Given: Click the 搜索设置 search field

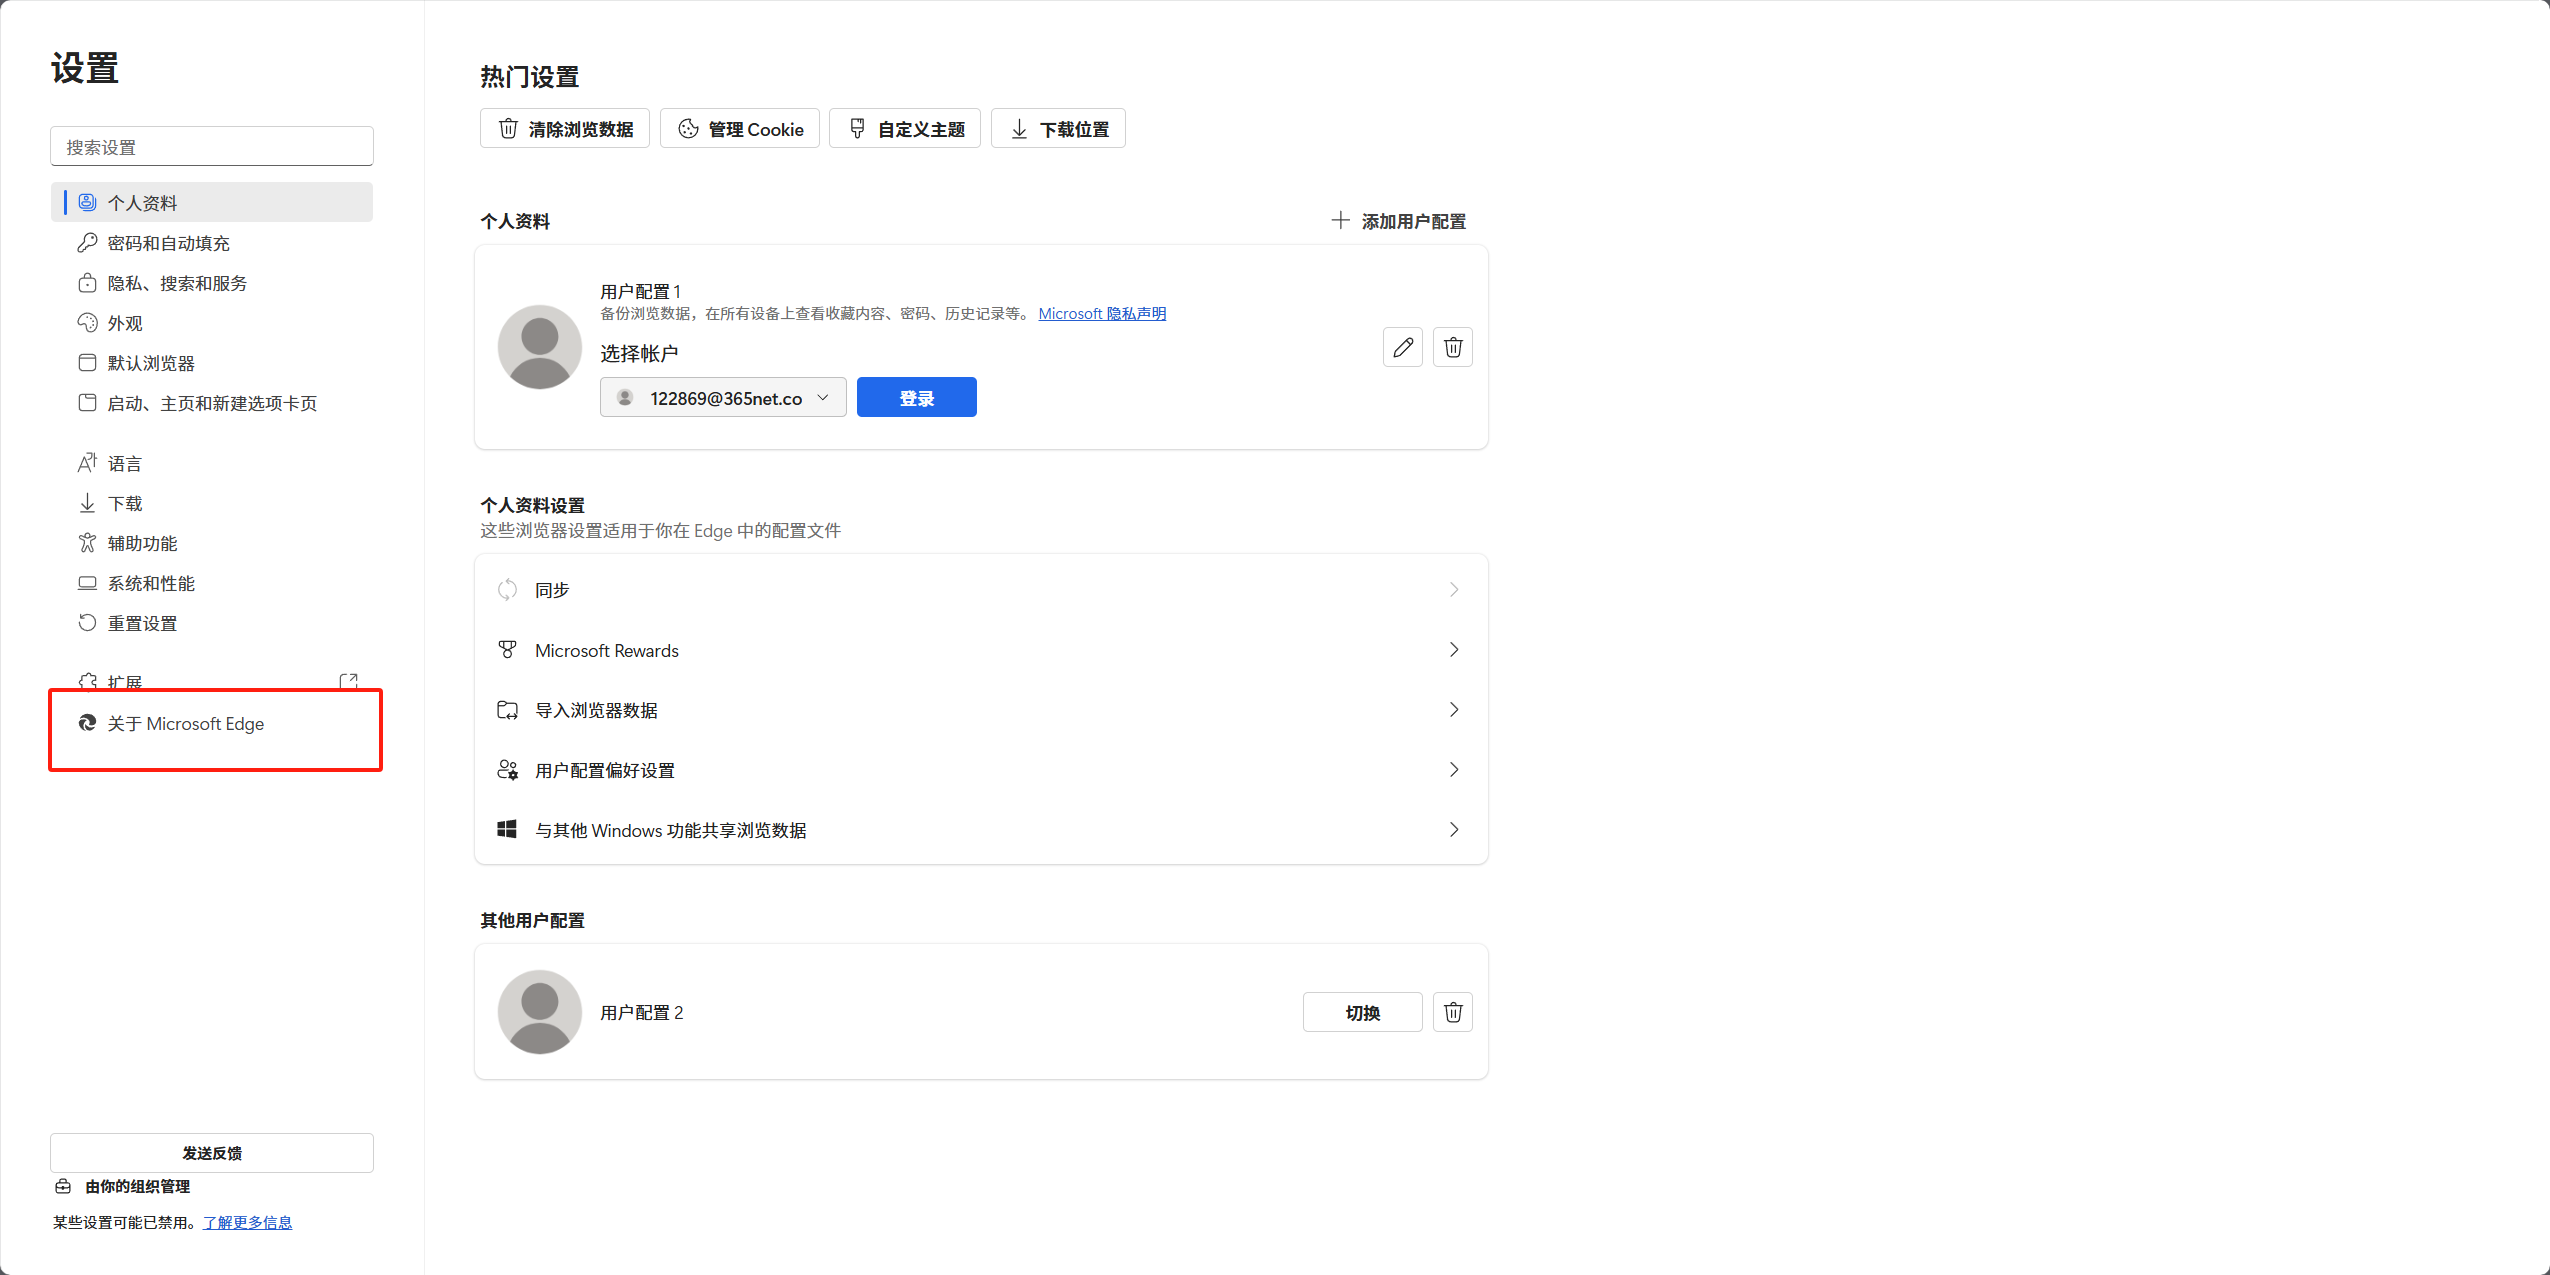Looking at the screenshot, I should (212, 145).
